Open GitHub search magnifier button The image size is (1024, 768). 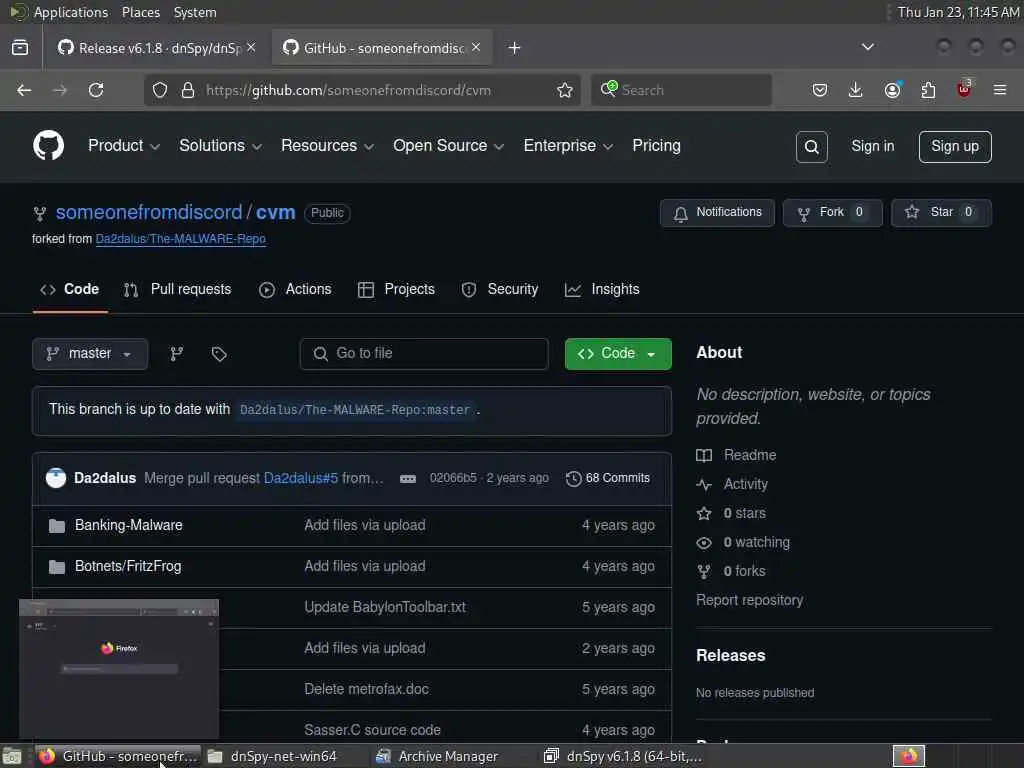pyautogui.click(x=811, y=147)
